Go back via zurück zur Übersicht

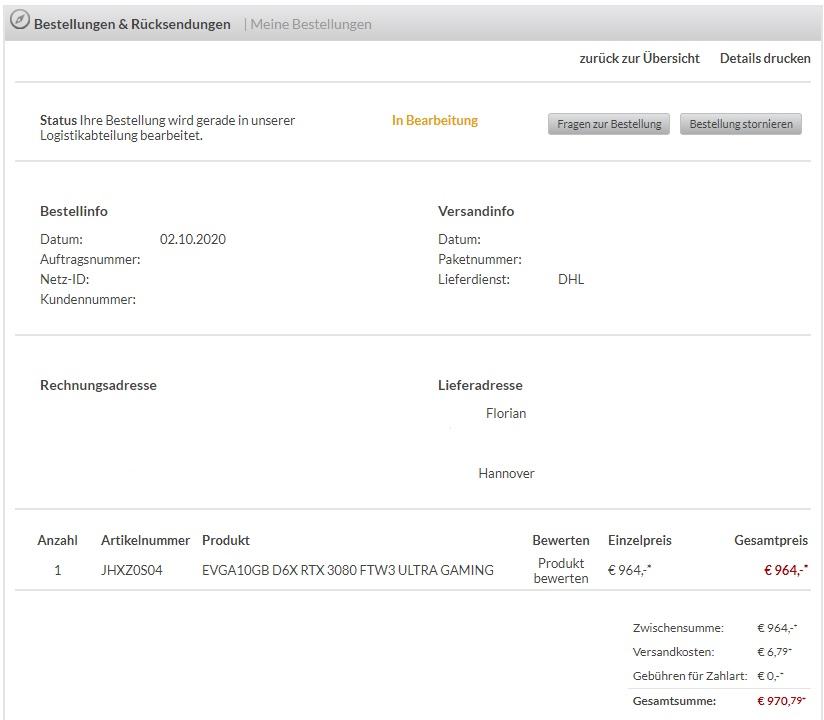[x=639, y=58]
